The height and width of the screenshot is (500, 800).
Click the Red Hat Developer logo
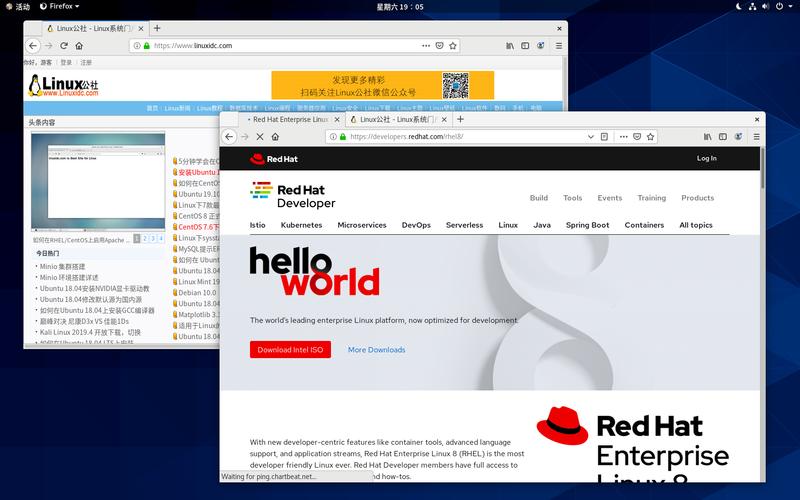pos(292,196)
